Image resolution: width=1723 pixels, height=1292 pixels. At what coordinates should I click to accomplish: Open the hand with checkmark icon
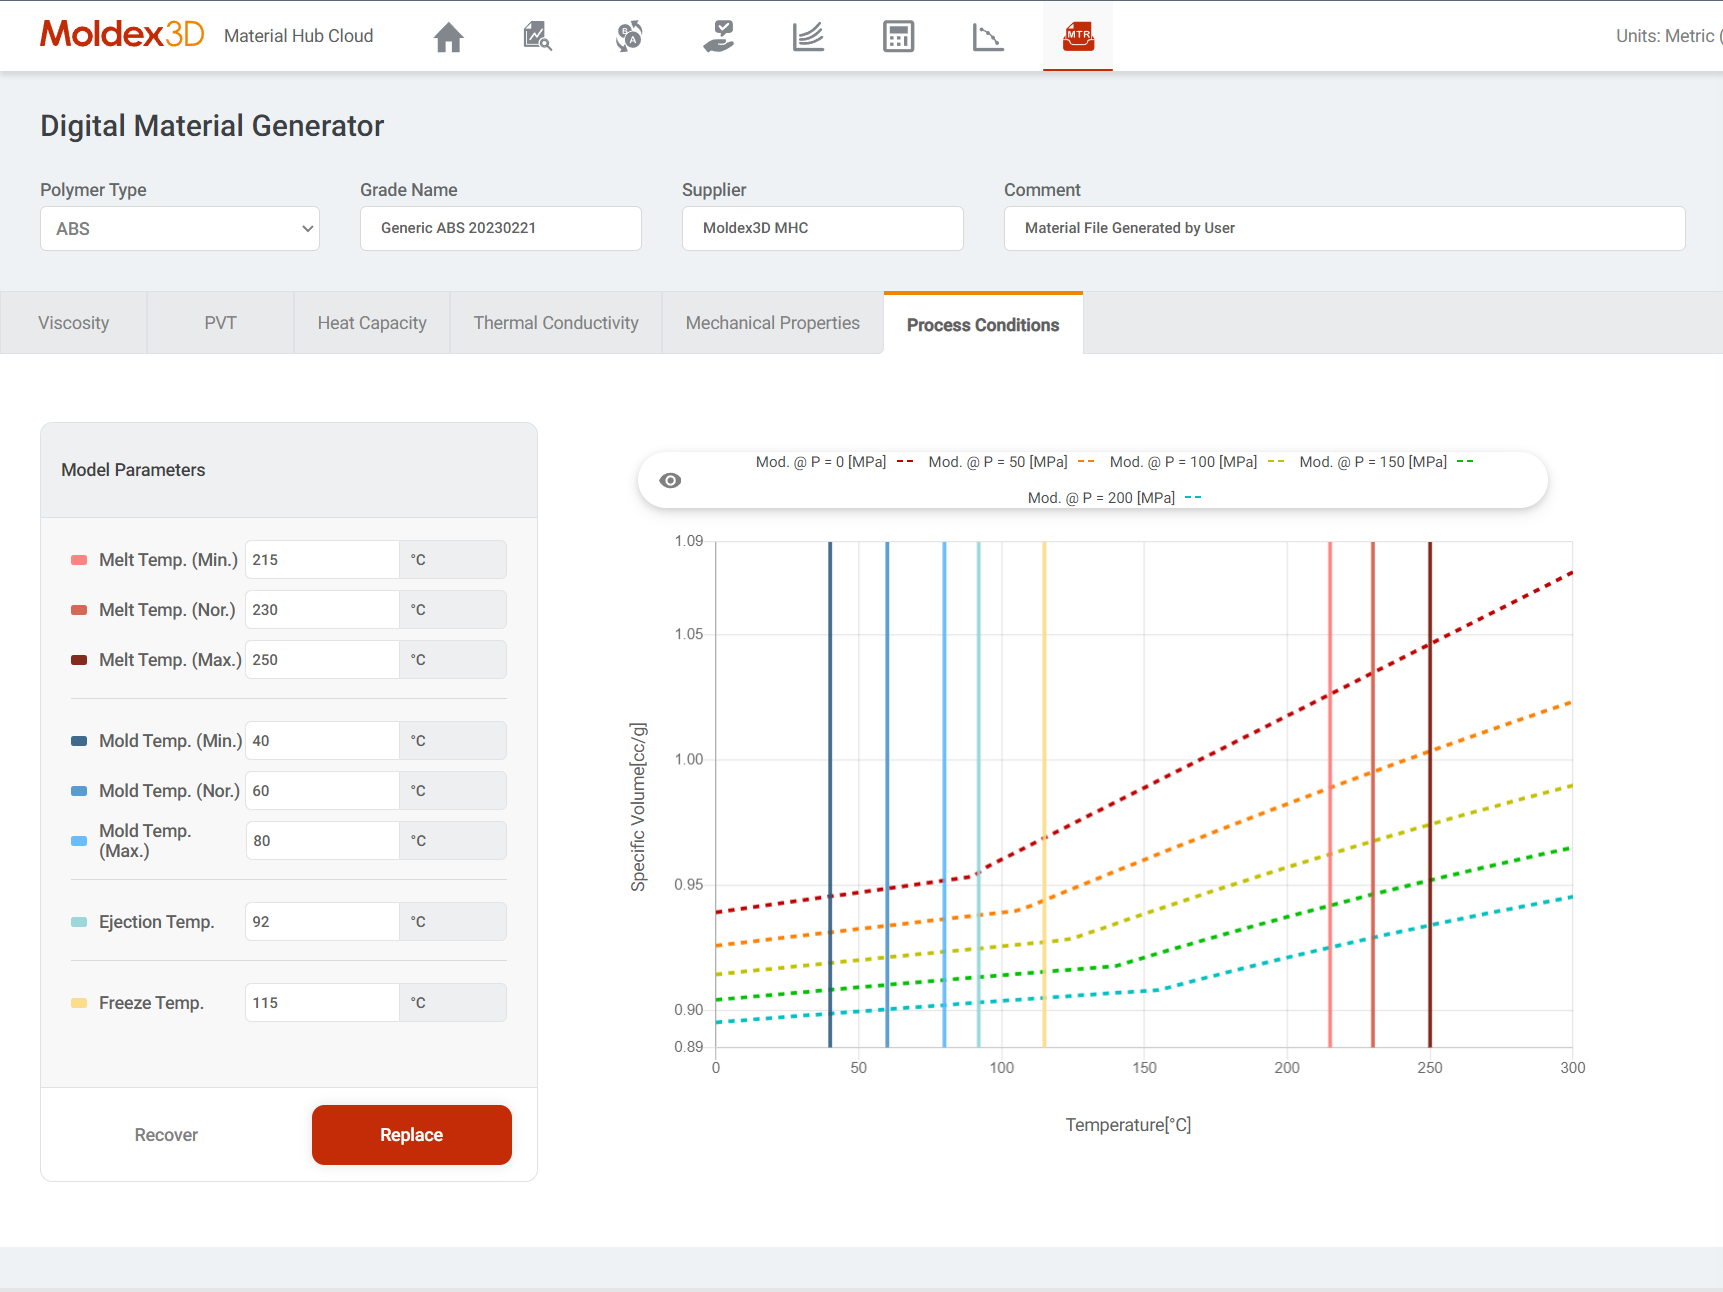(x=718, y=37)
